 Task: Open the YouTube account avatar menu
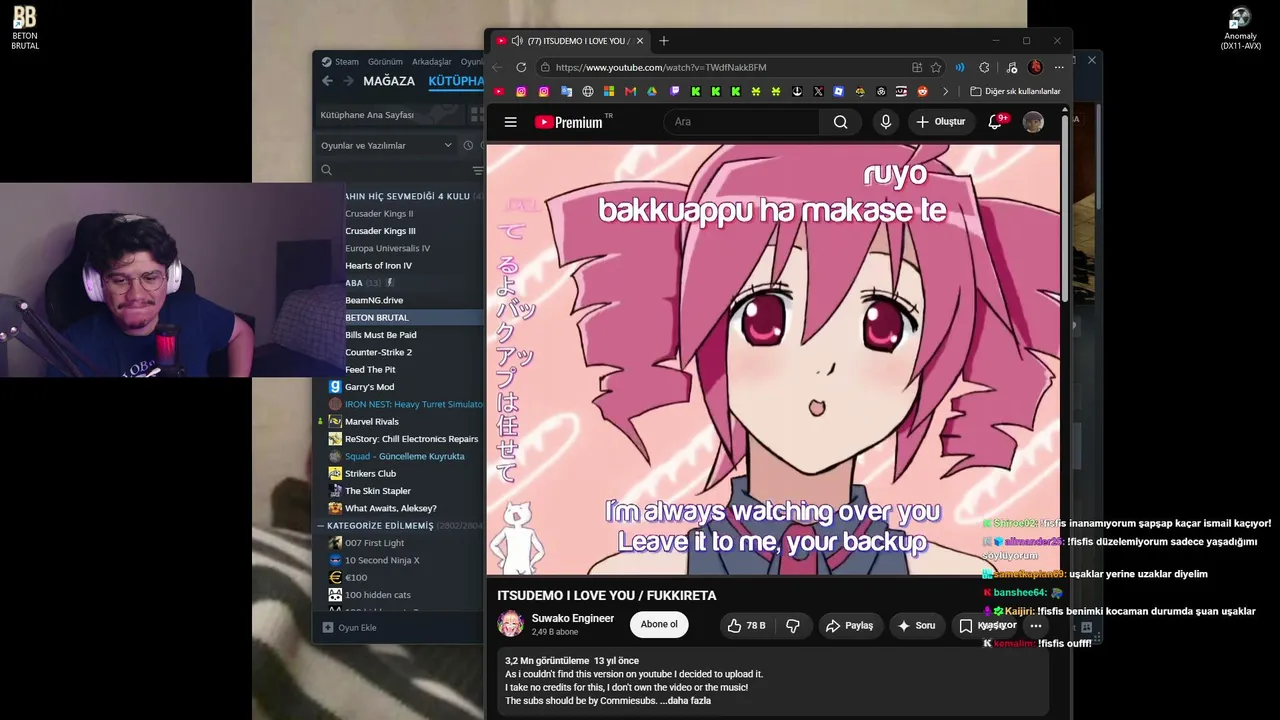pos(1033,122)
